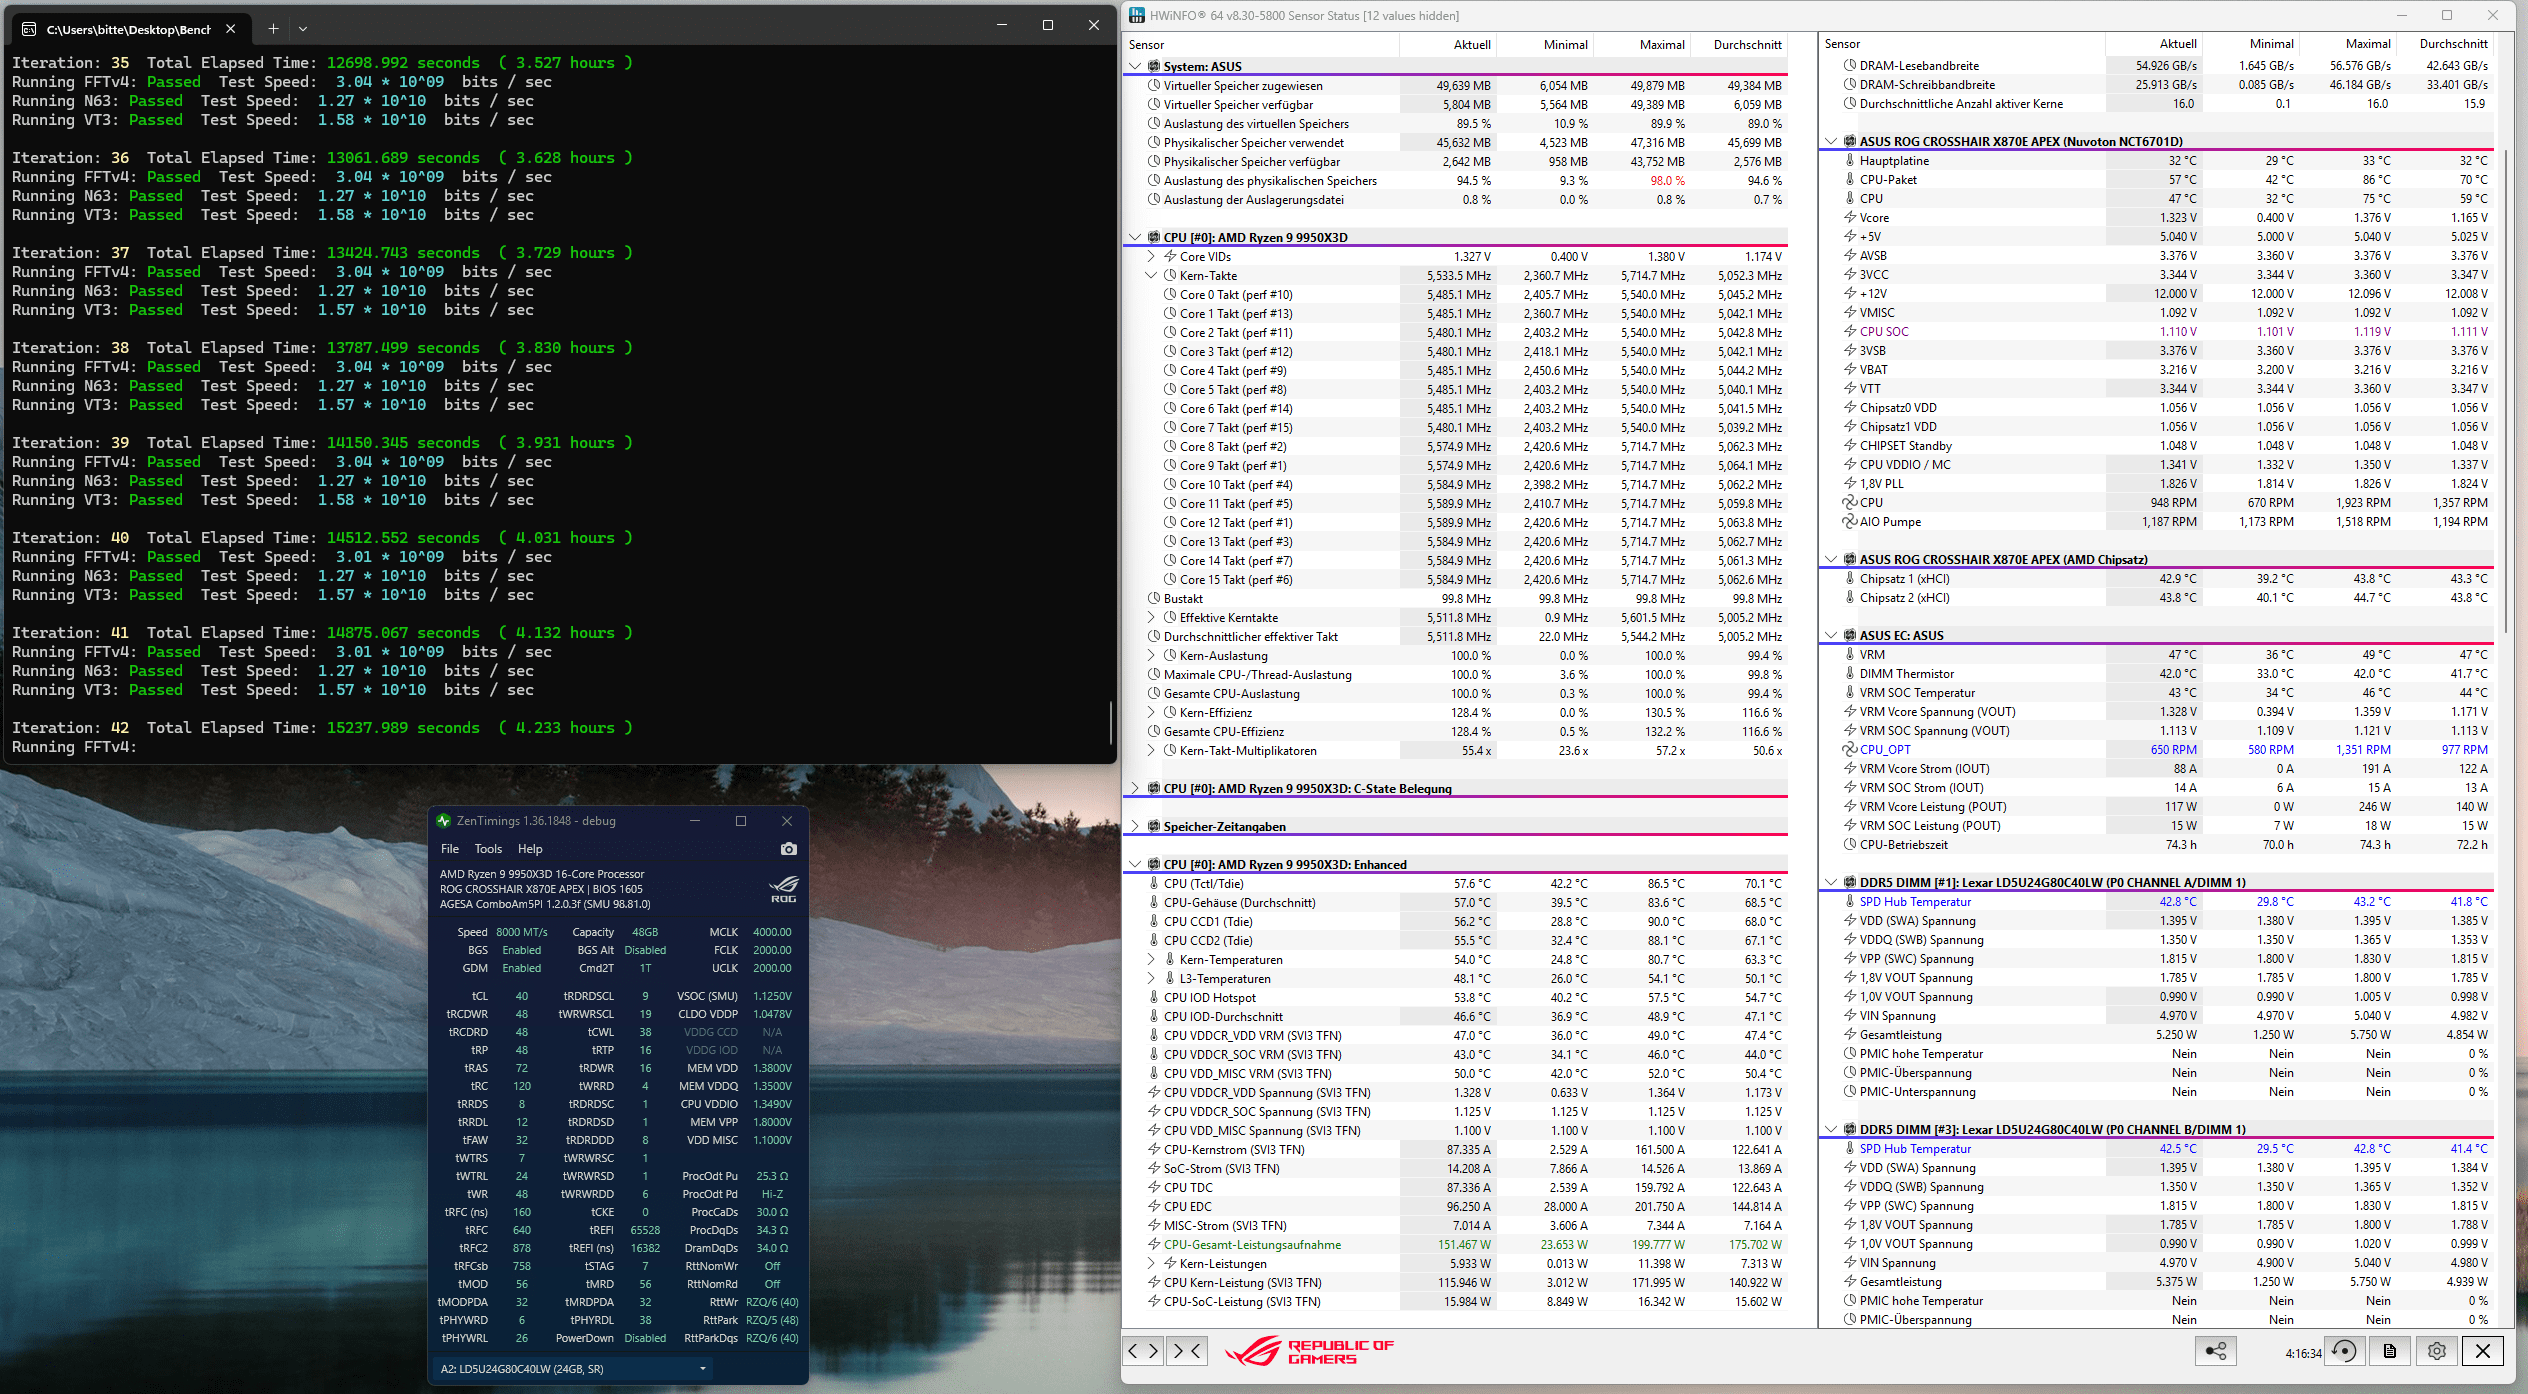Open the terminal tab list dropdown arrow

coord(303,28)
